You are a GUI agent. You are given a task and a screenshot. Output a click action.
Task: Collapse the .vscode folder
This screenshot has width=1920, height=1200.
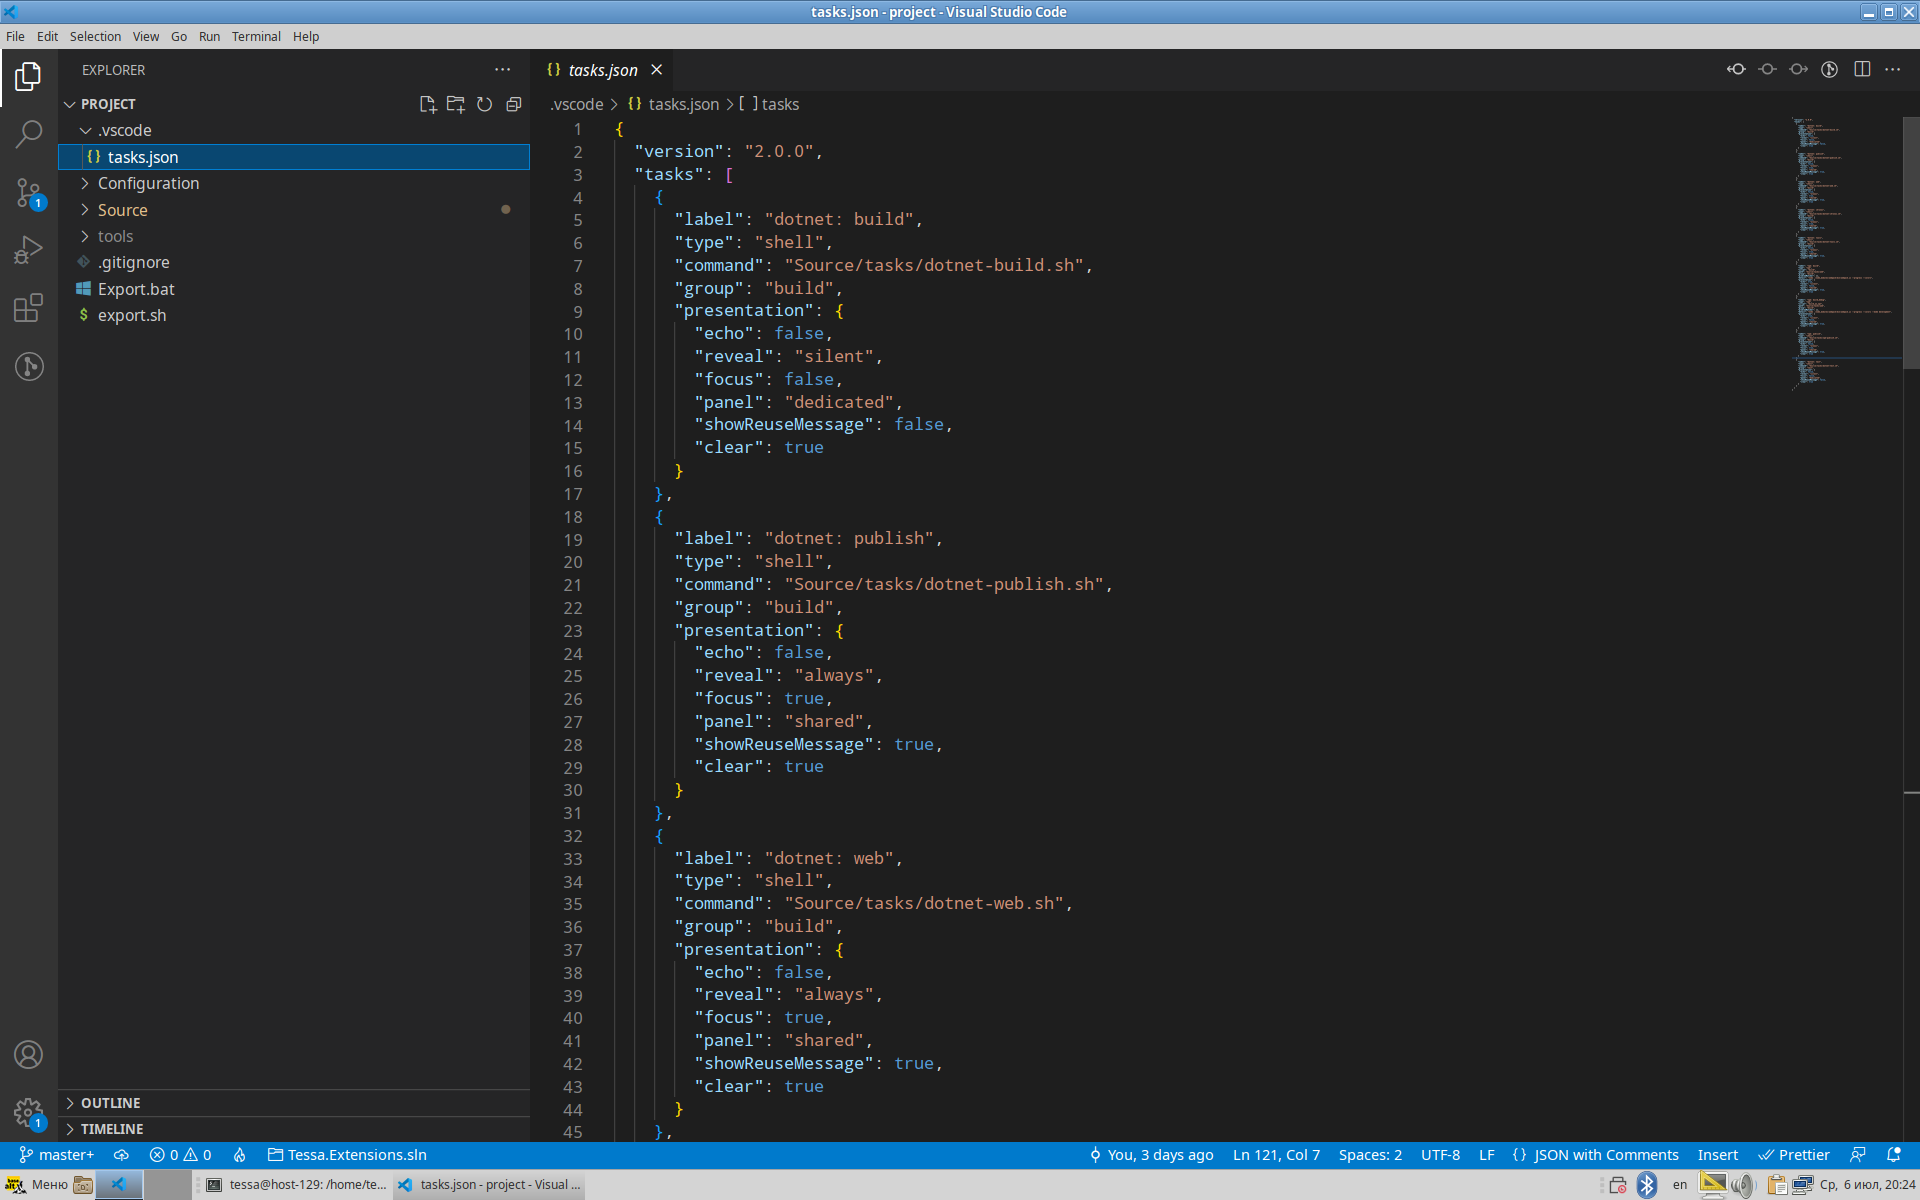124,130
